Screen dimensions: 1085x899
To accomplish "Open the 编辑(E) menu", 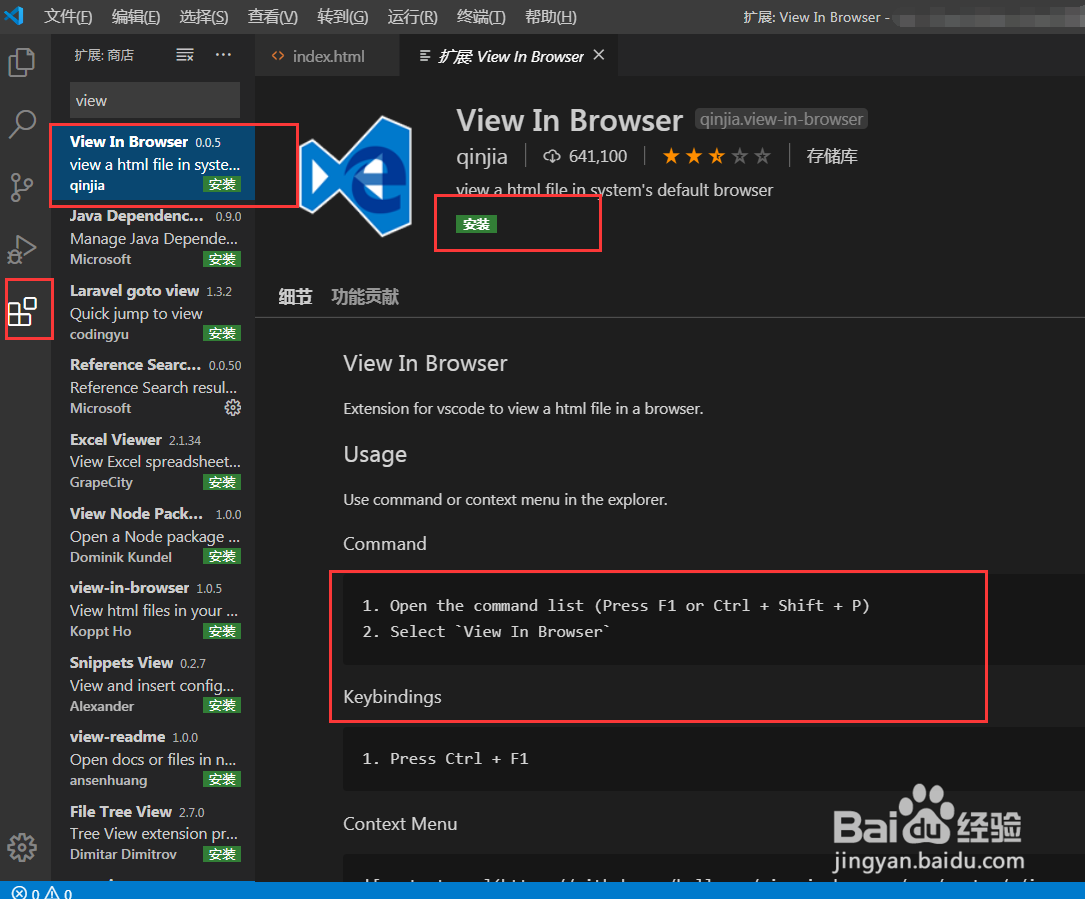I will tap(136, 17).
